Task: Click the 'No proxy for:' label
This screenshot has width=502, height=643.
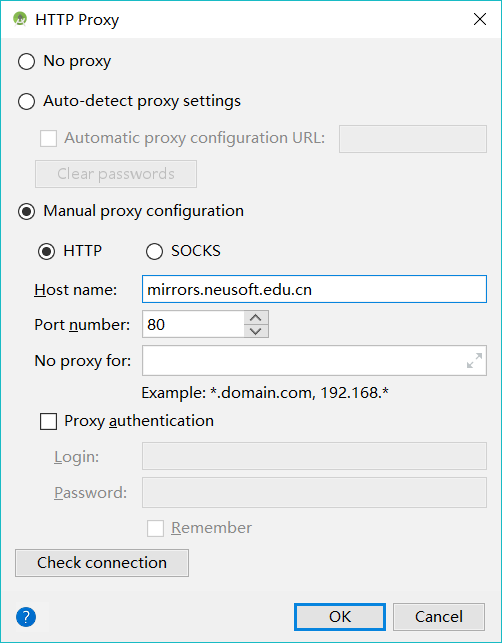Action: click(x=83, y=361)
